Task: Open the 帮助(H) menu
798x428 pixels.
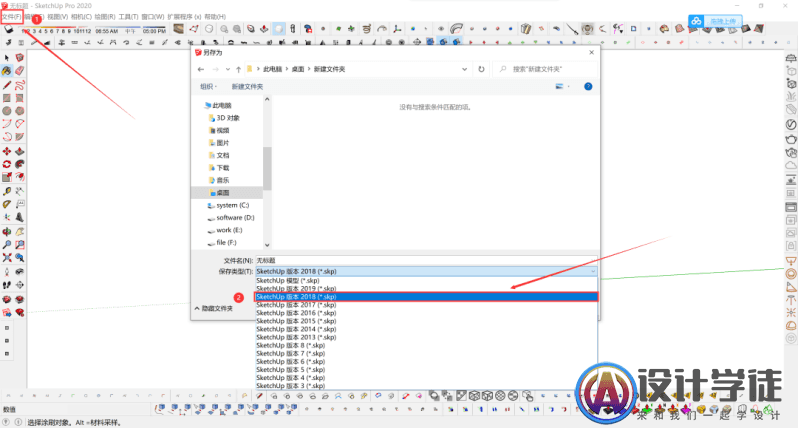Action: [x=215, y=17]
